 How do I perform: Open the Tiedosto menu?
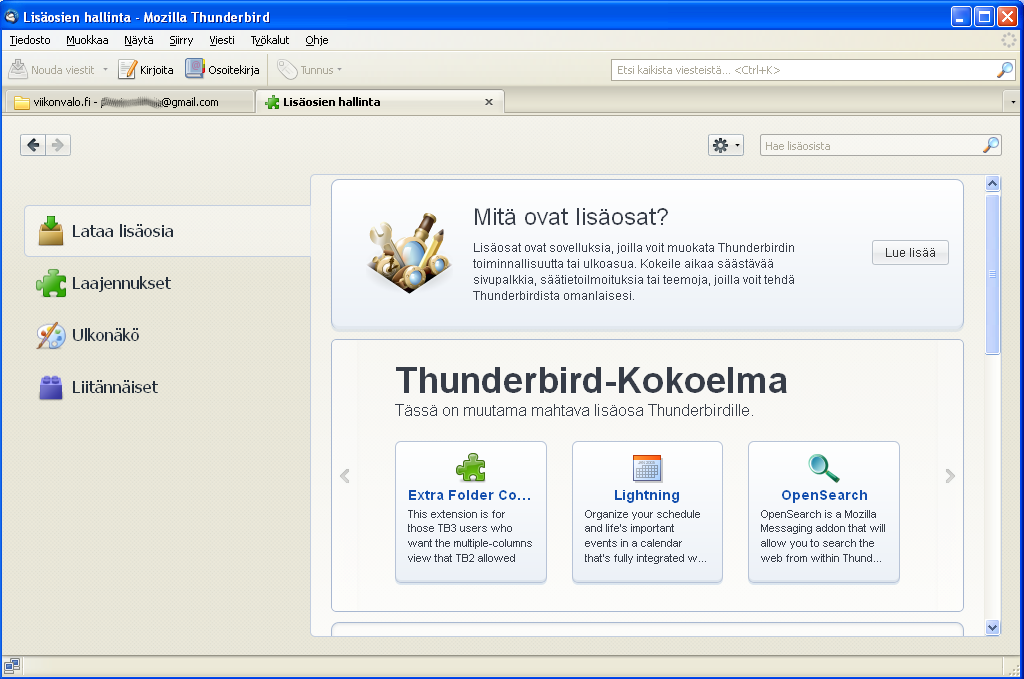(30, 40)
